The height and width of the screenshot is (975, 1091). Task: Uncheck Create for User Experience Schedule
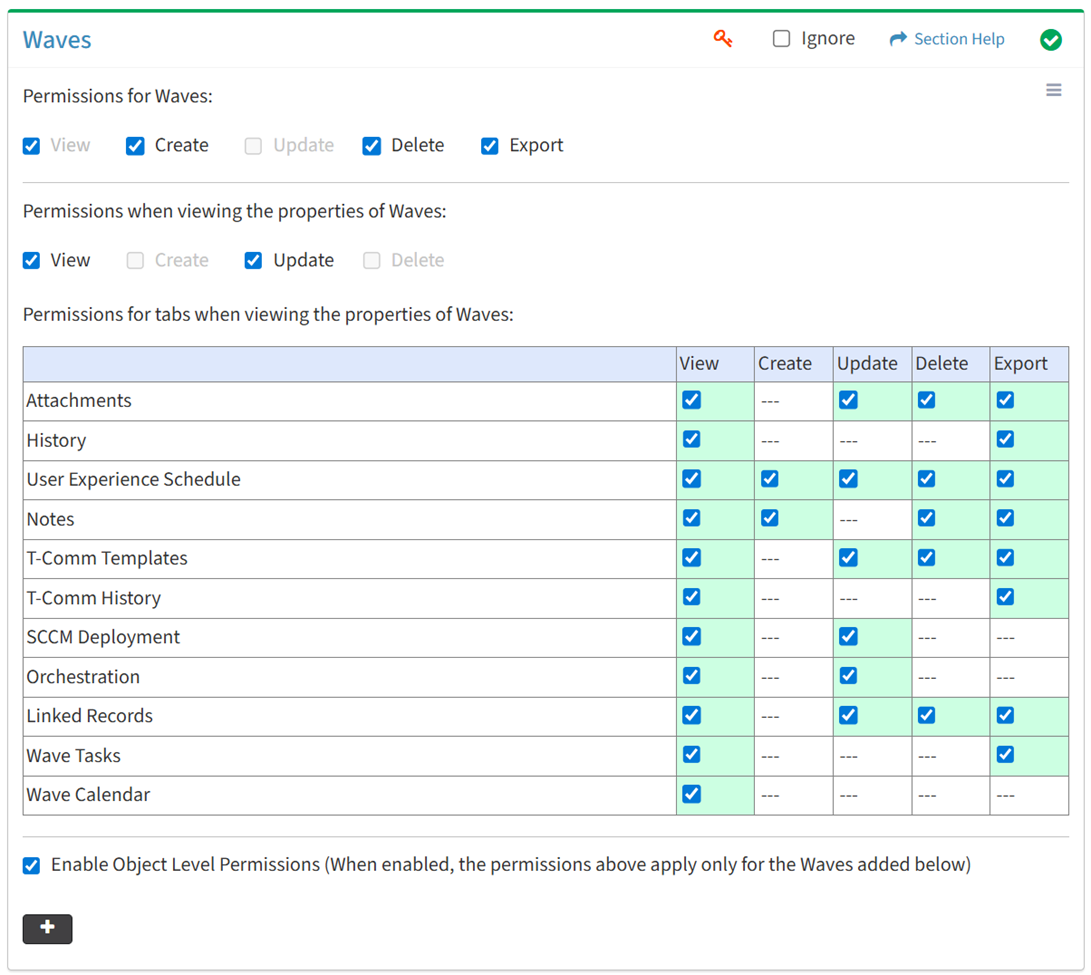[x=769, y=479]
